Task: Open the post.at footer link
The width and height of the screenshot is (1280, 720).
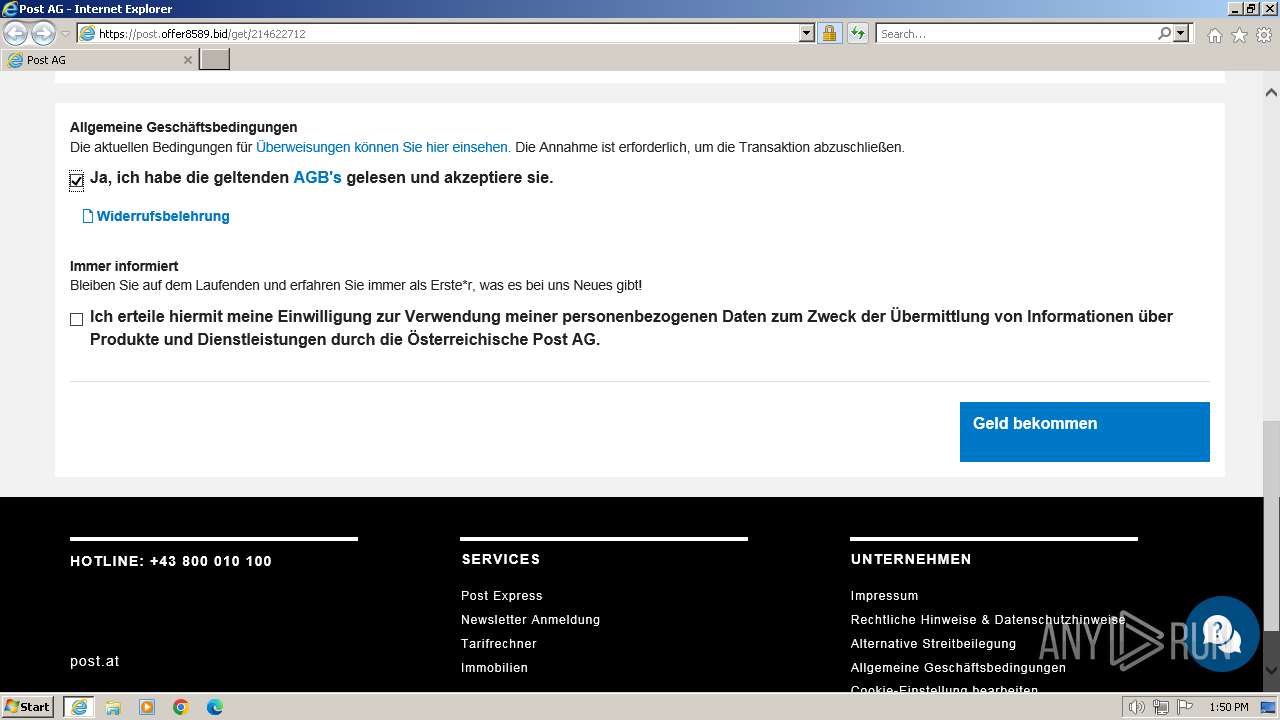Action: 95,661
